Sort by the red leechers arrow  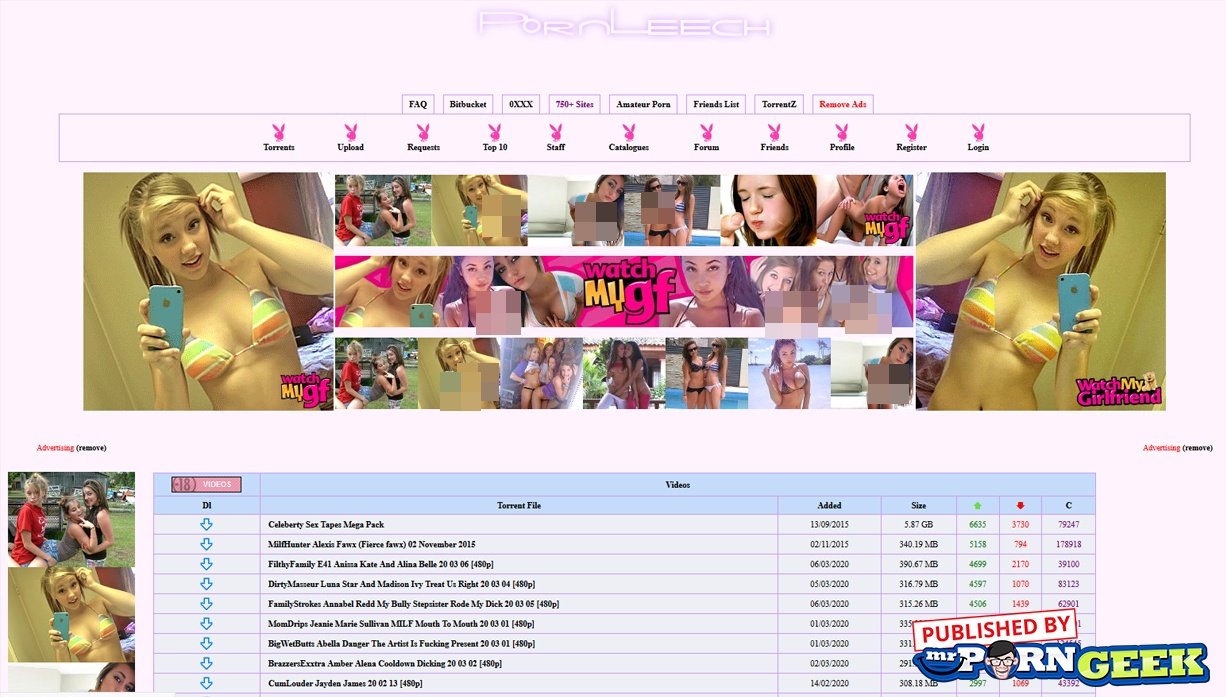coord(1020,506)
